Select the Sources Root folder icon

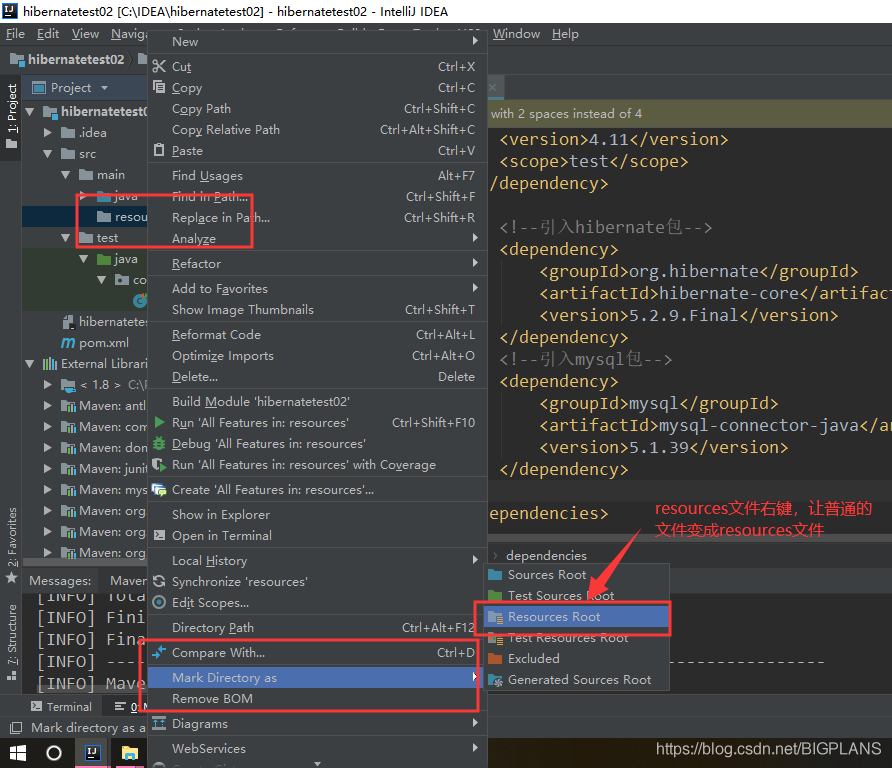pos(495,575)
